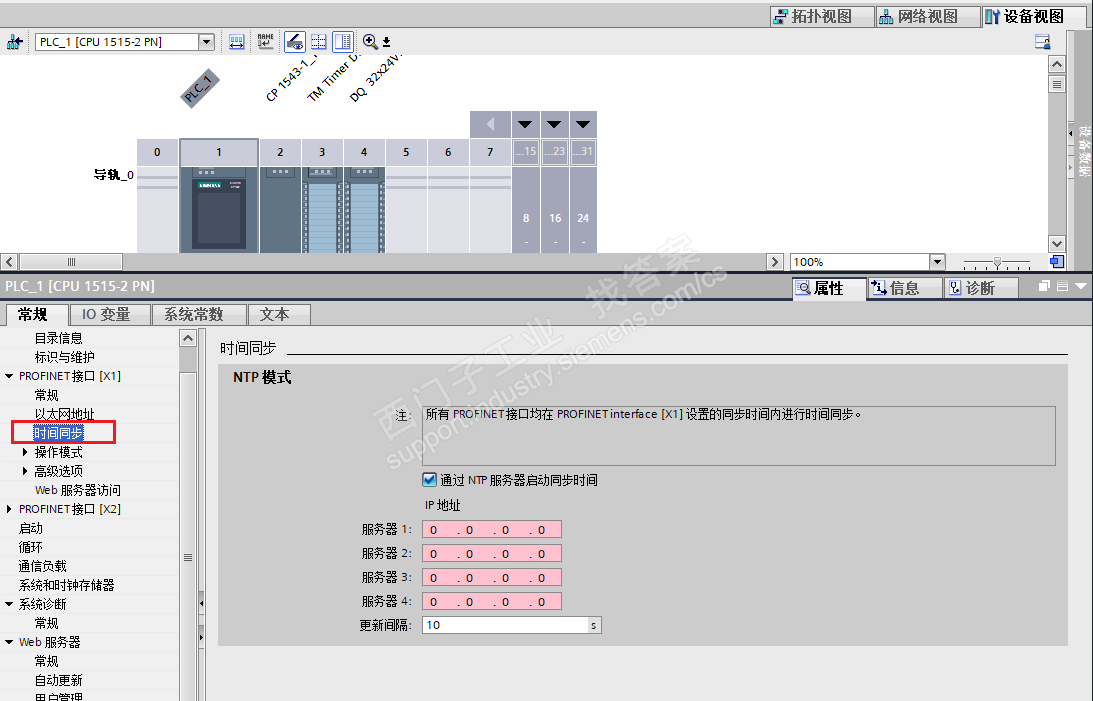Switch to the 设备视图 tab
The width and height of the screenshot is (1093, 701).
(1034, 16)
